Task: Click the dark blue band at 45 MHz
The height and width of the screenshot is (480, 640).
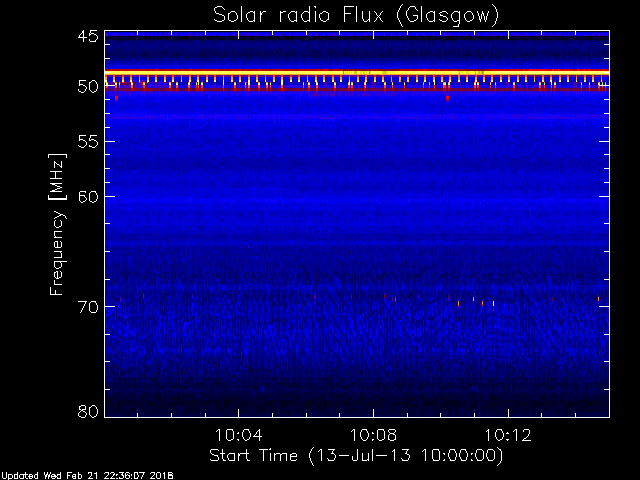Action: (x=355, y=35)
